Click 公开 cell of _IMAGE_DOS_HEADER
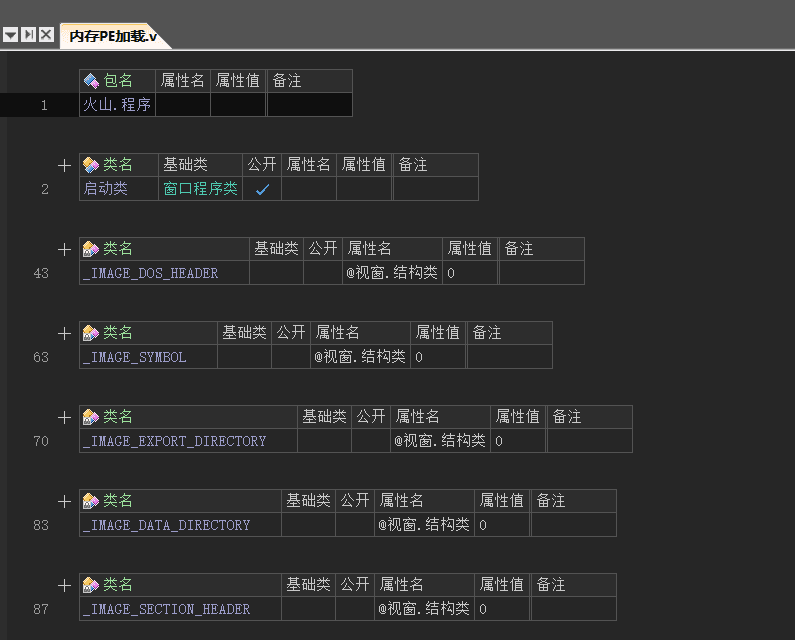 point(323,273)
